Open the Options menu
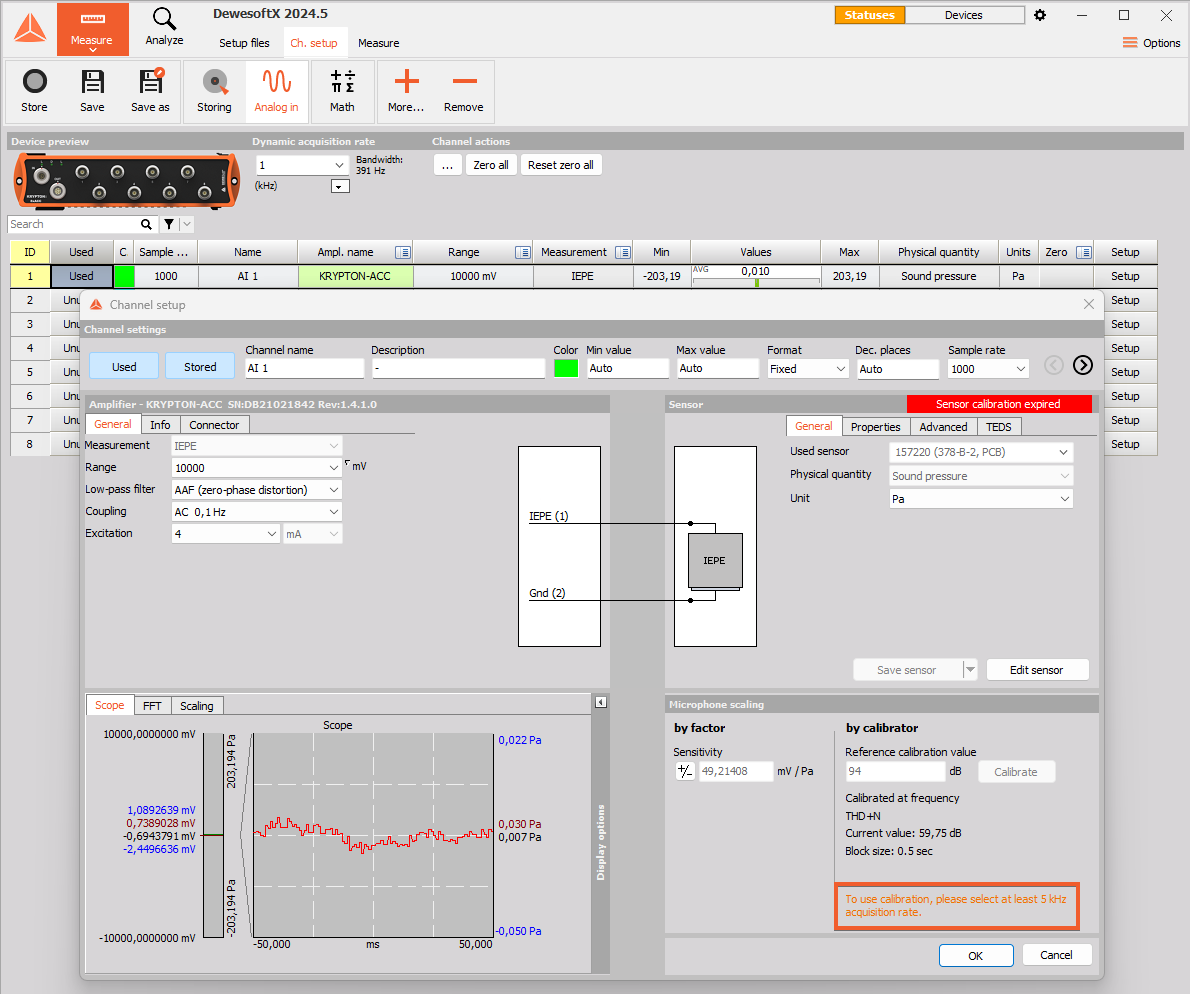 point(1151,43)
